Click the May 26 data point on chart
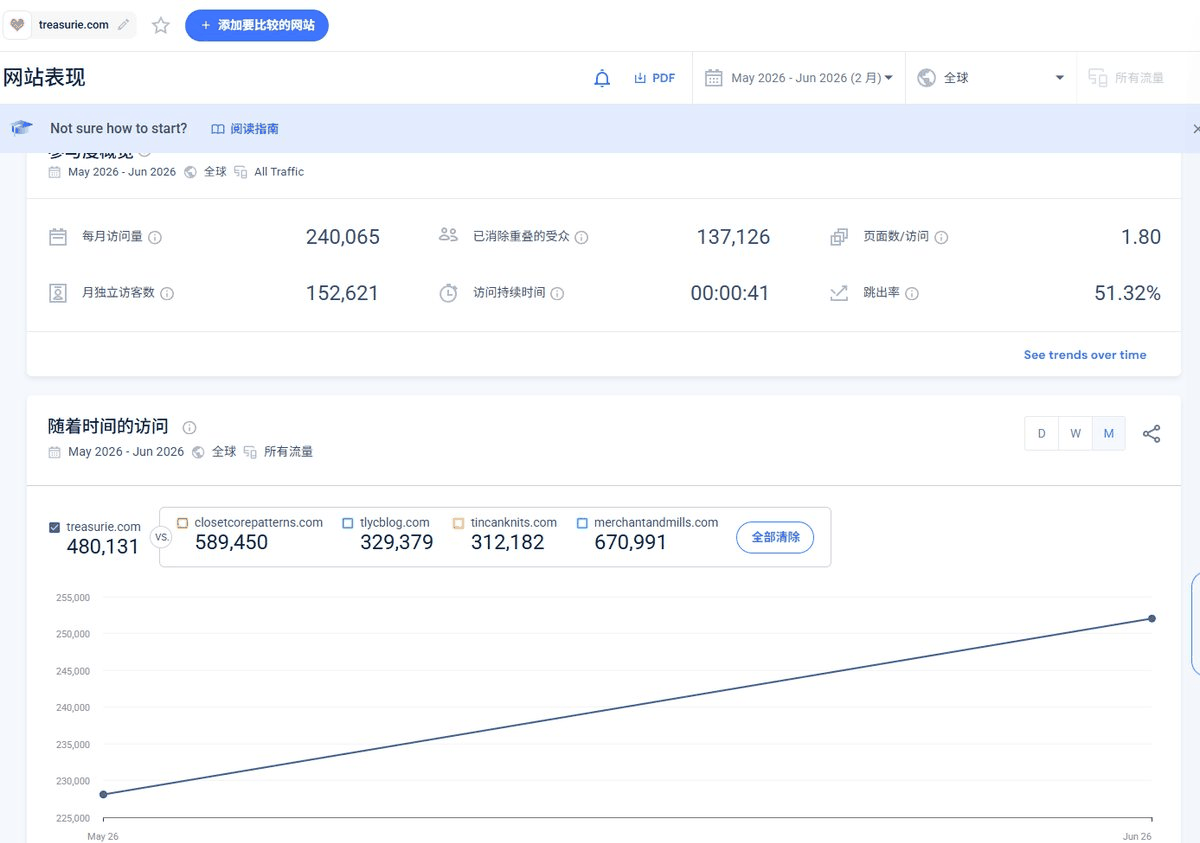The height and width of the screenshot is (843, 1200). click(103, 794)
